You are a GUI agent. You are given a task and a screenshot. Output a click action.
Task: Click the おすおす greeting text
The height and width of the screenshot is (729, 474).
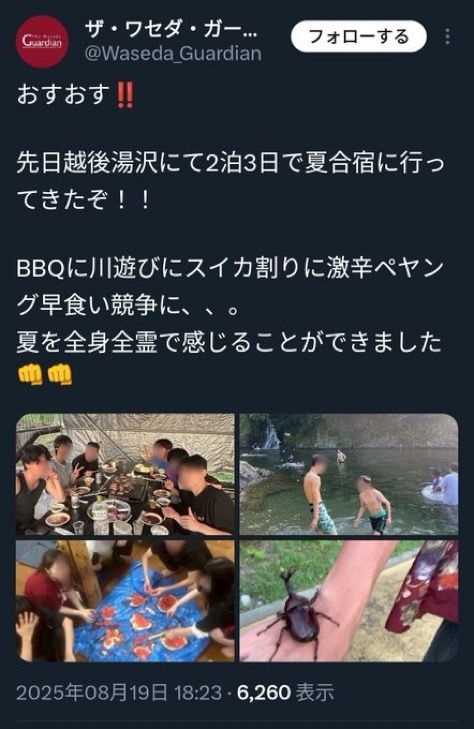click(x=64, y=95)
